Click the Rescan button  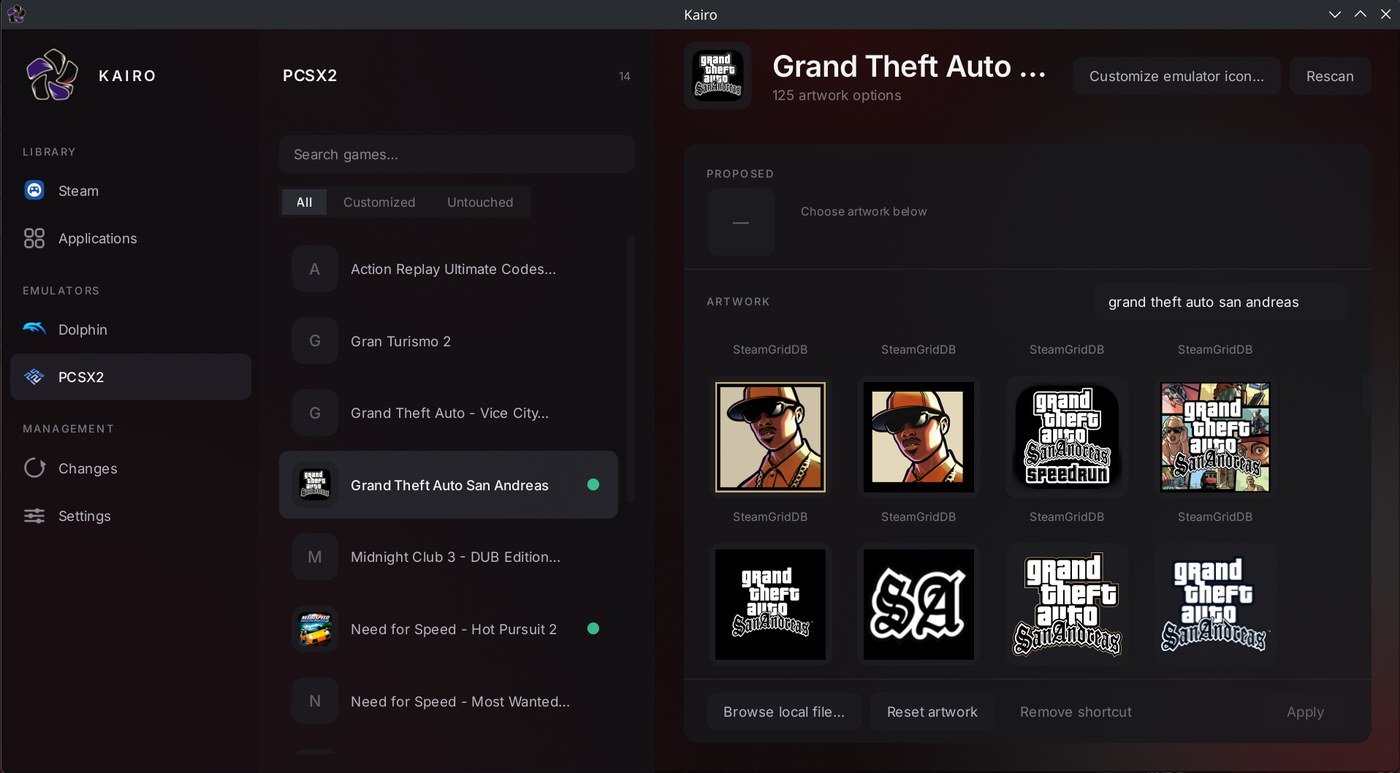[x=1330, y=76]
